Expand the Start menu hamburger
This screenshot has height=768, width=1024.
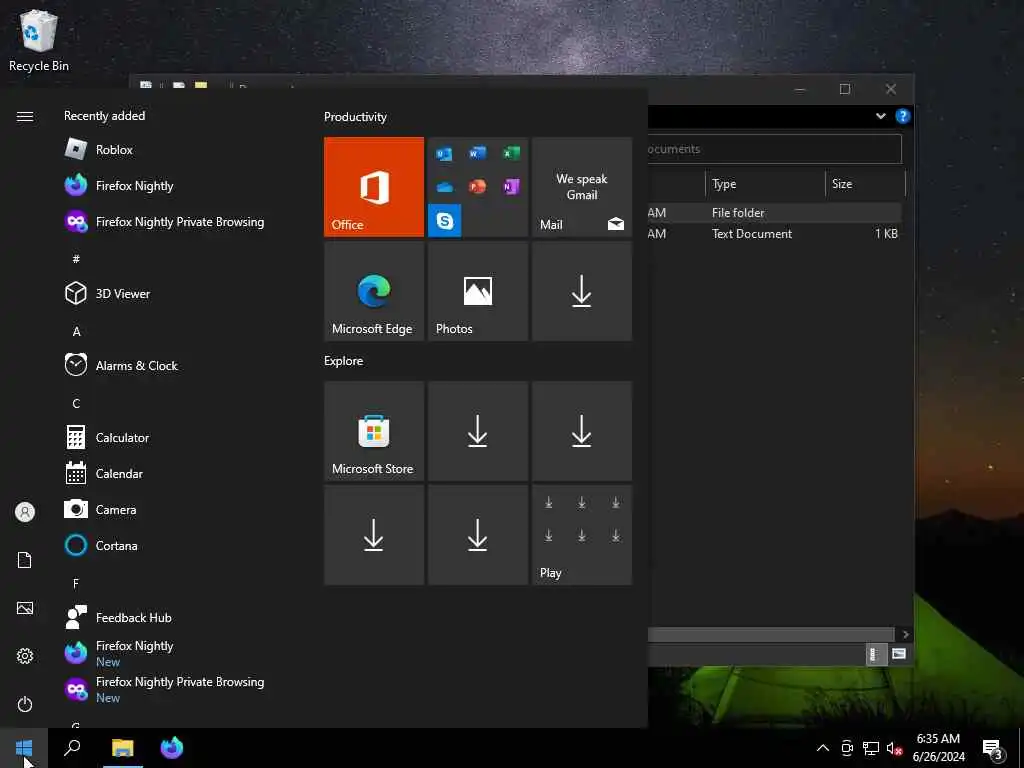click(25, 116)
